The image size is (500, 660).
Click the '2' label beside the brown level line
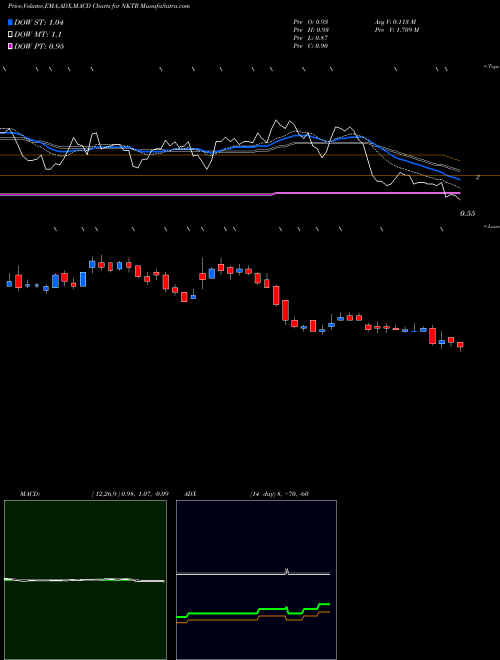pyautogui.click(x=478, y=177)
